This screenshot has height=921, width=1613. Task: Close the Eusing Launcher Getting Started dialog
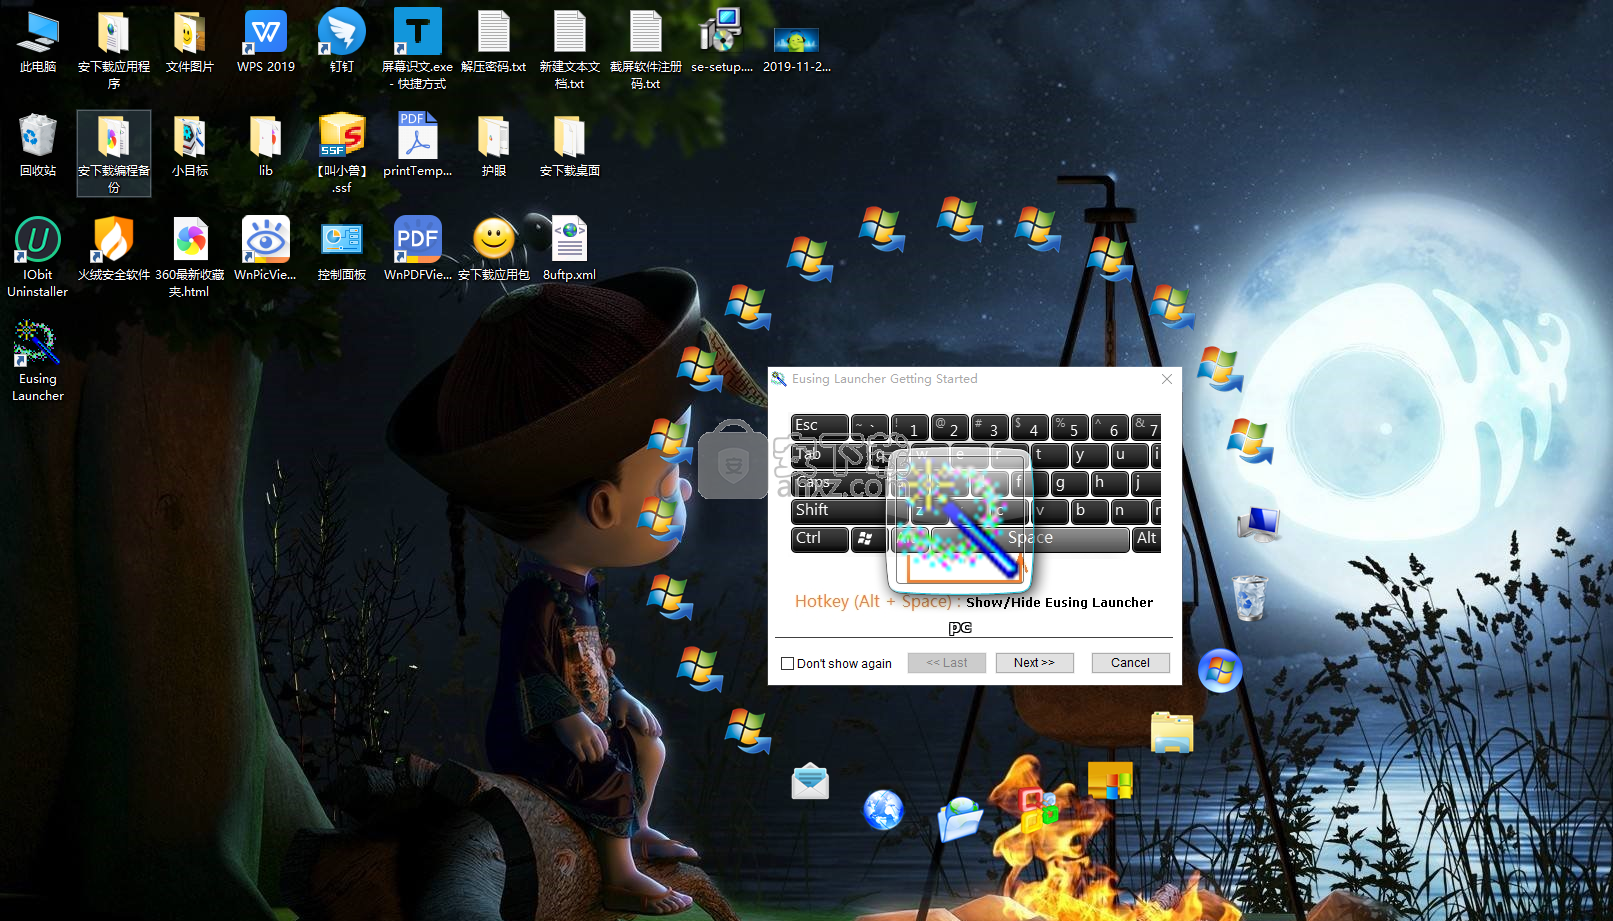point(1167,379)
